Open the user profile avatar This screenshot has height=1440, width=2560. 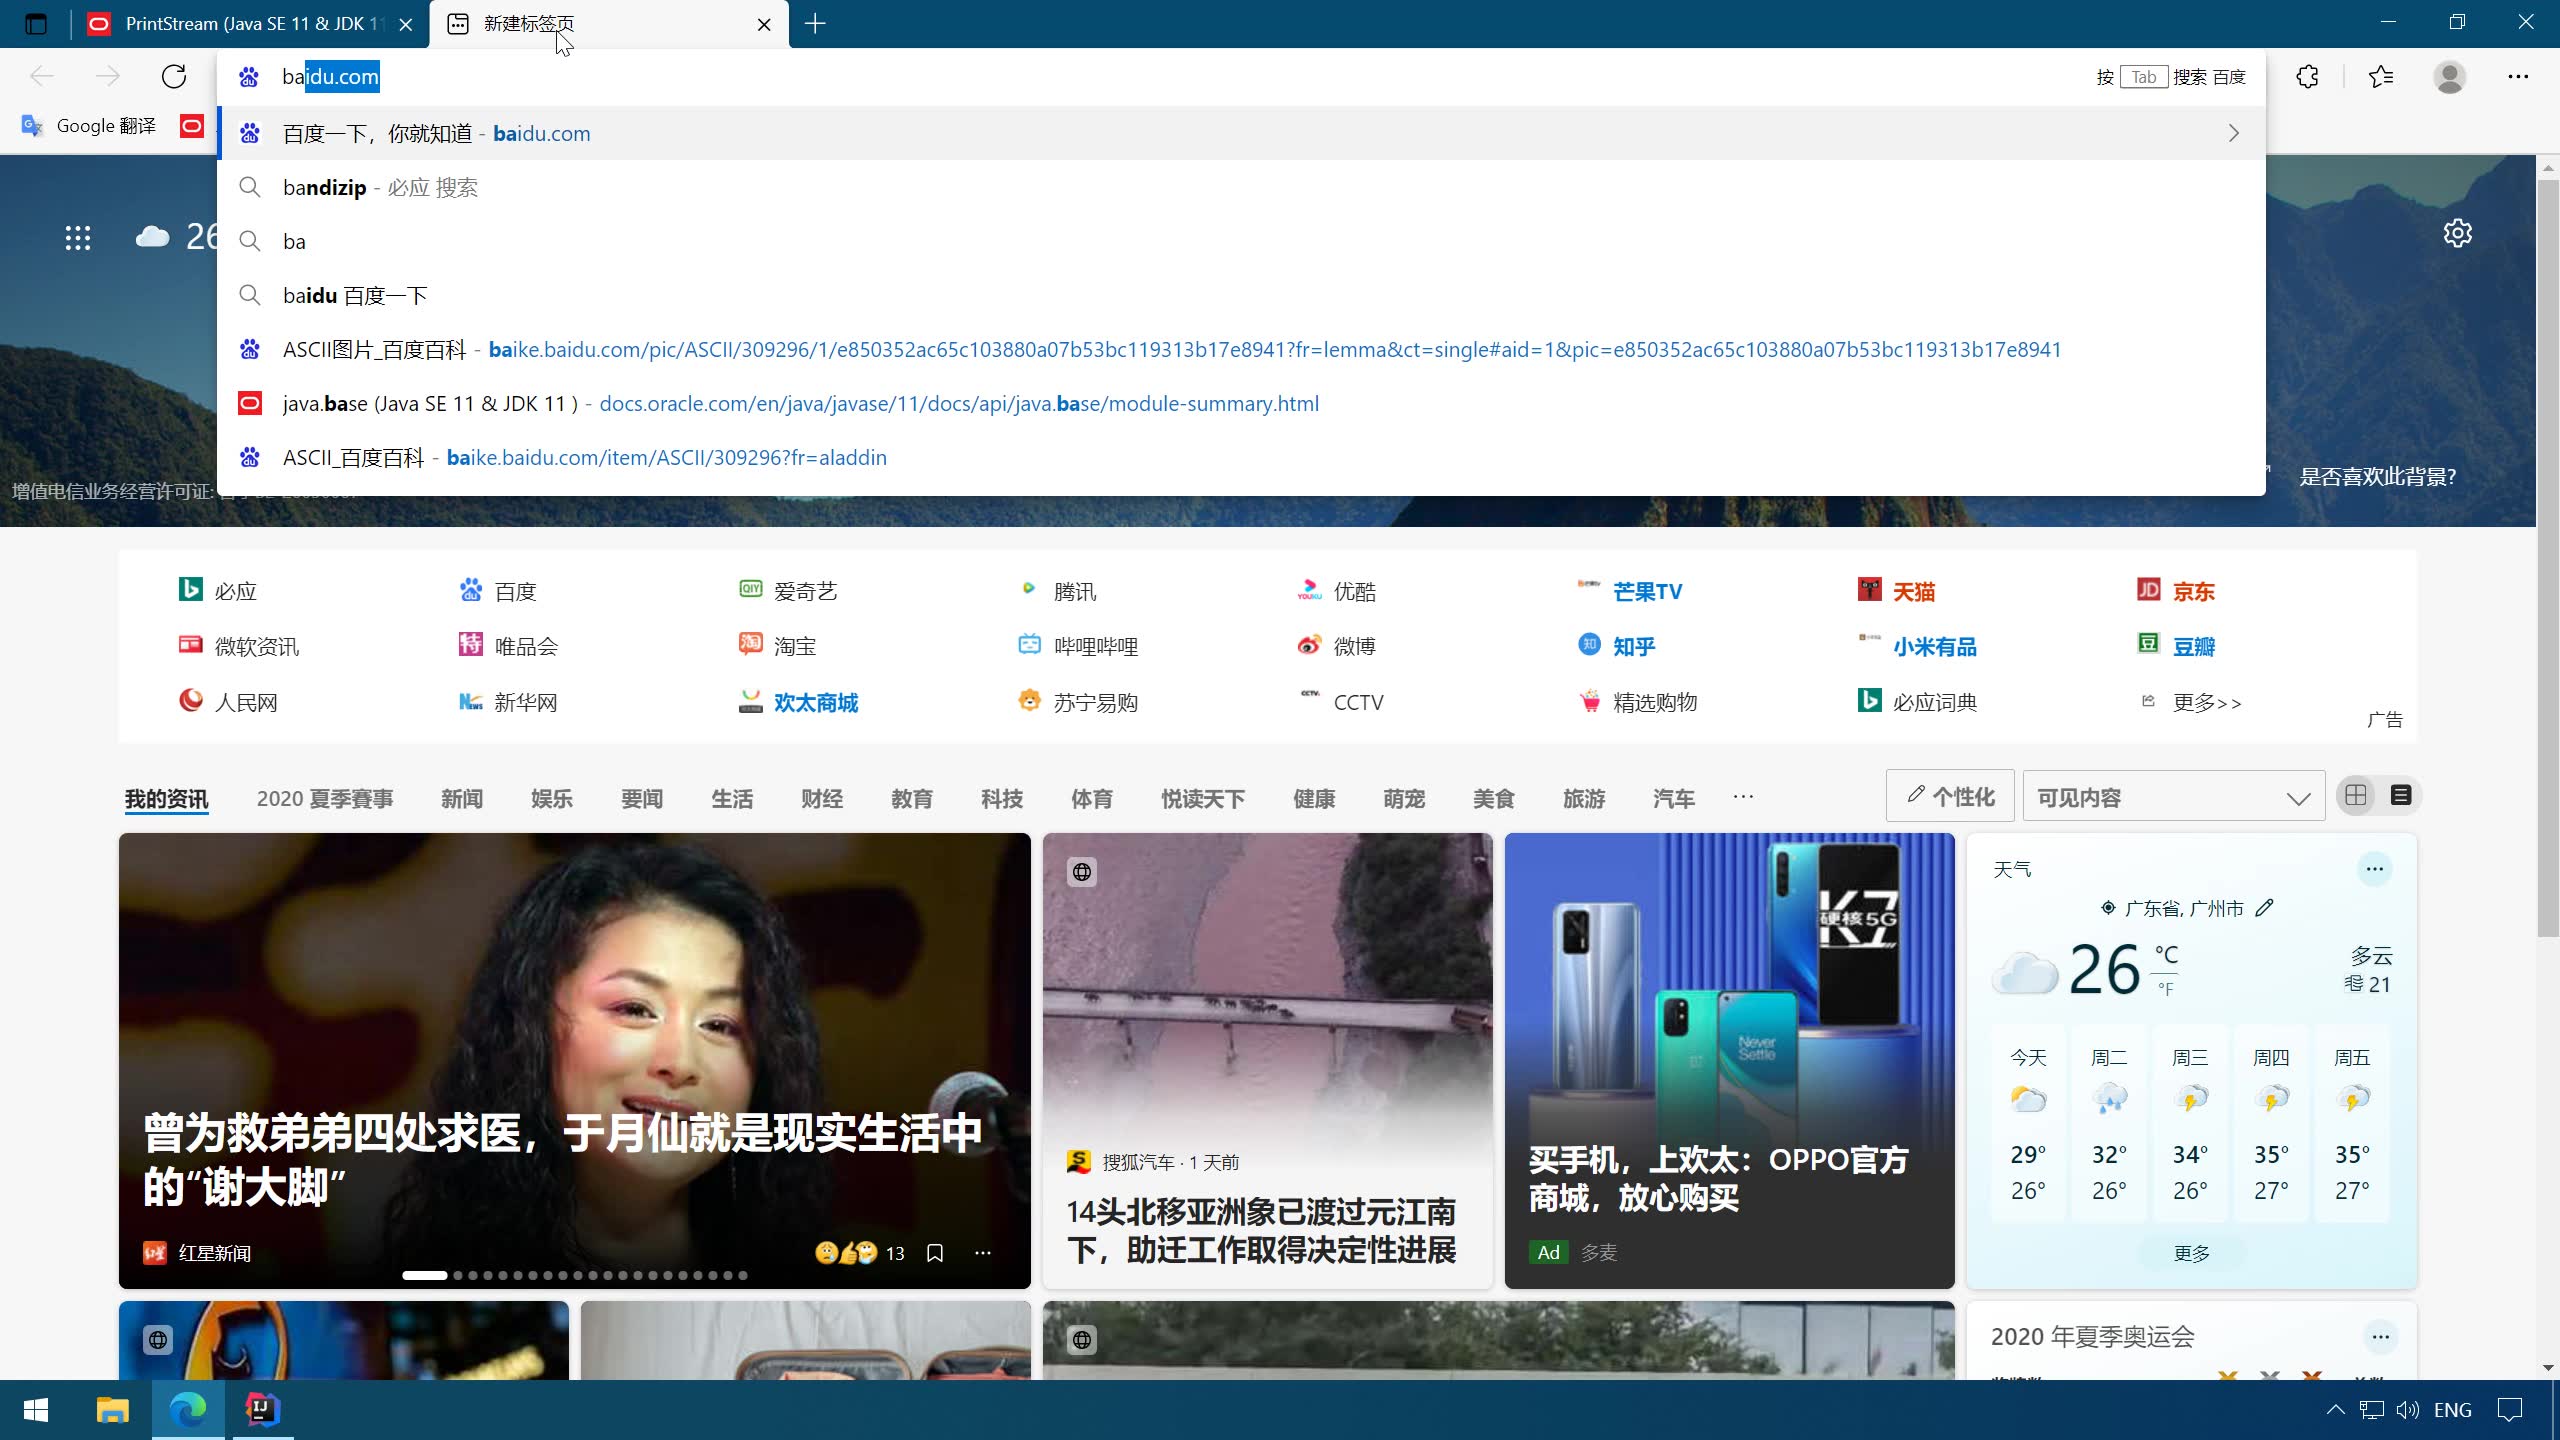2450,77
